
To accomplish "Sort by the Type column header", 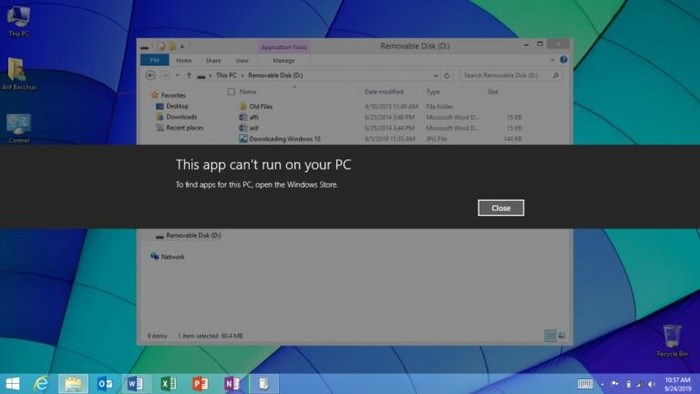I will point(433,91).
